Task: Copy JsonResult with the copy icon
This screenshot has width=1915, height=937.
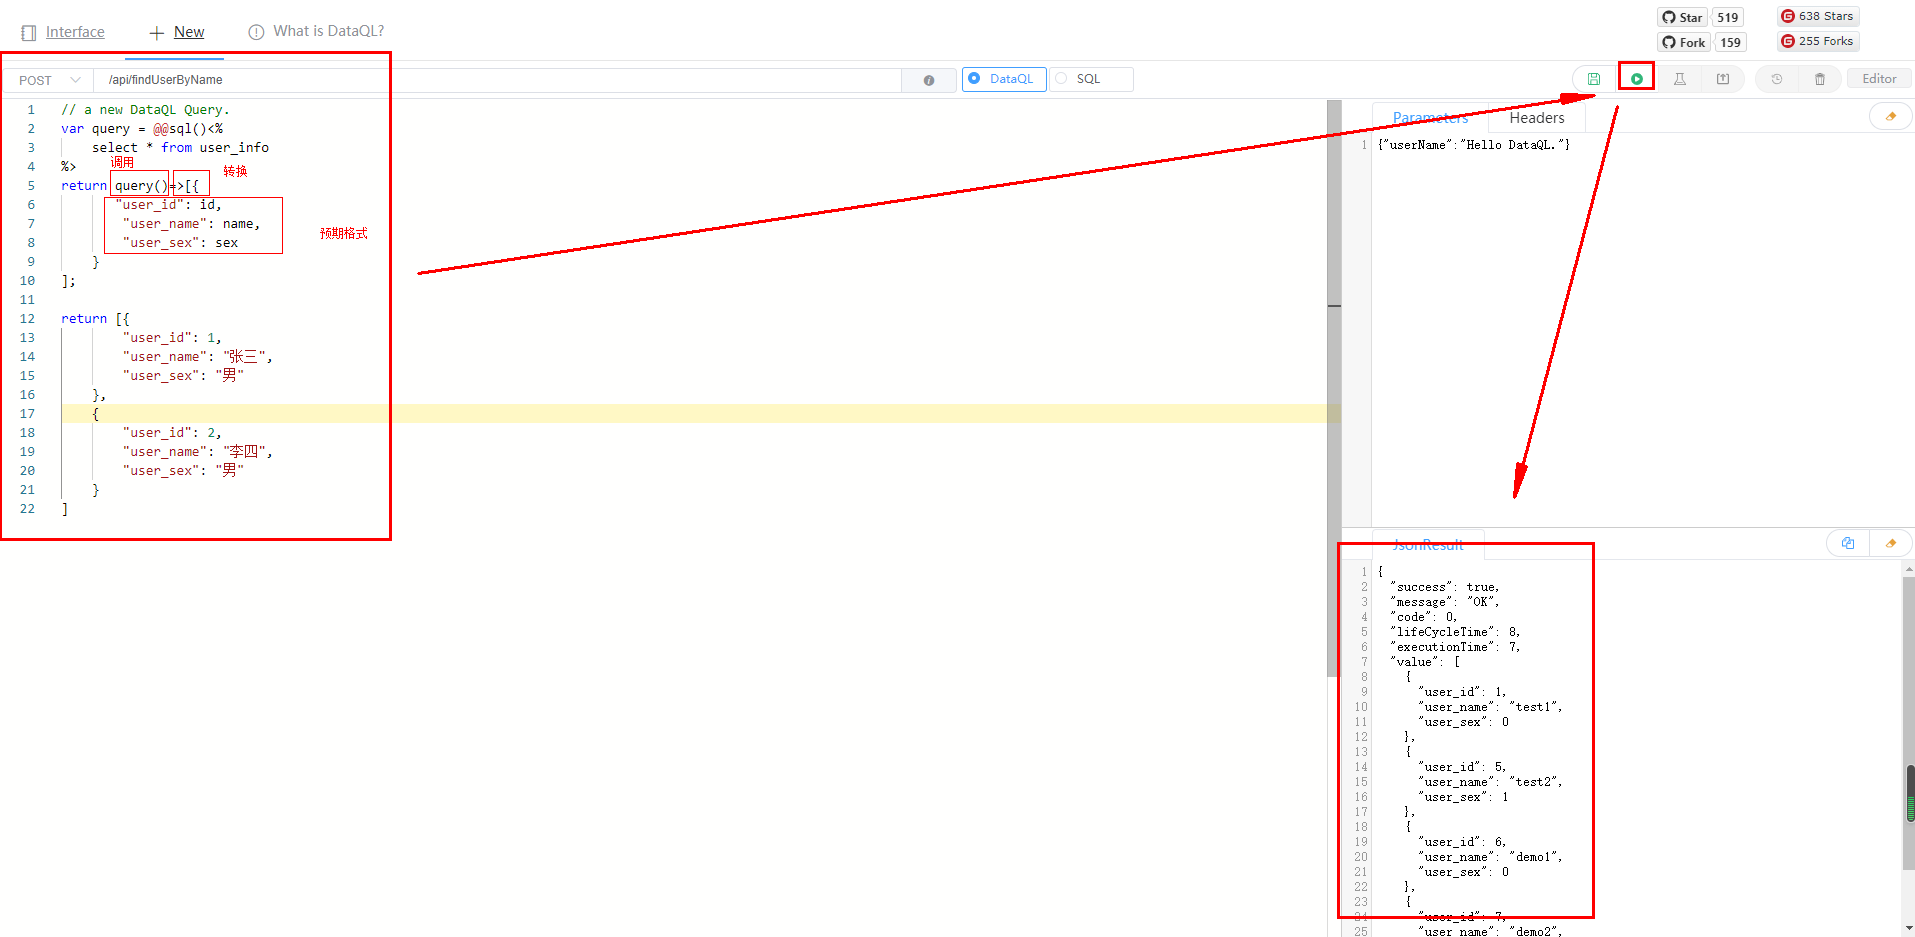Action: 1848,543
